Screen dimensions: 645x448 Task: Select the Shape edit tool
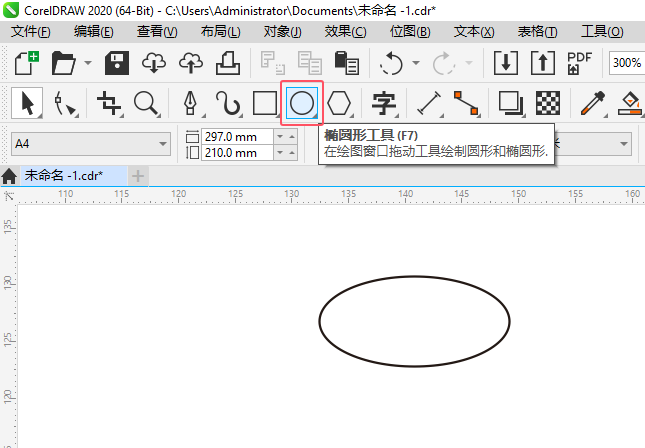[65, 103]
